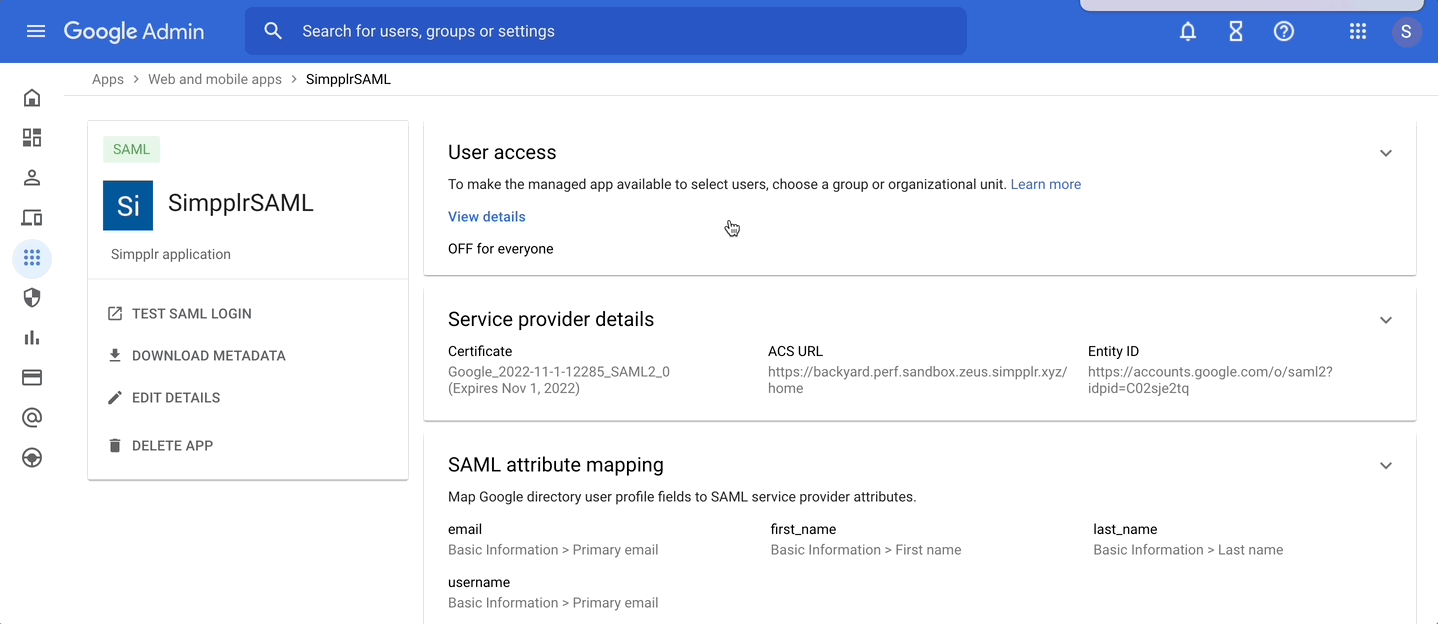Open the Home section in sidebar
This screenshot has height=624, width=1438.
[x=31, y=97]
